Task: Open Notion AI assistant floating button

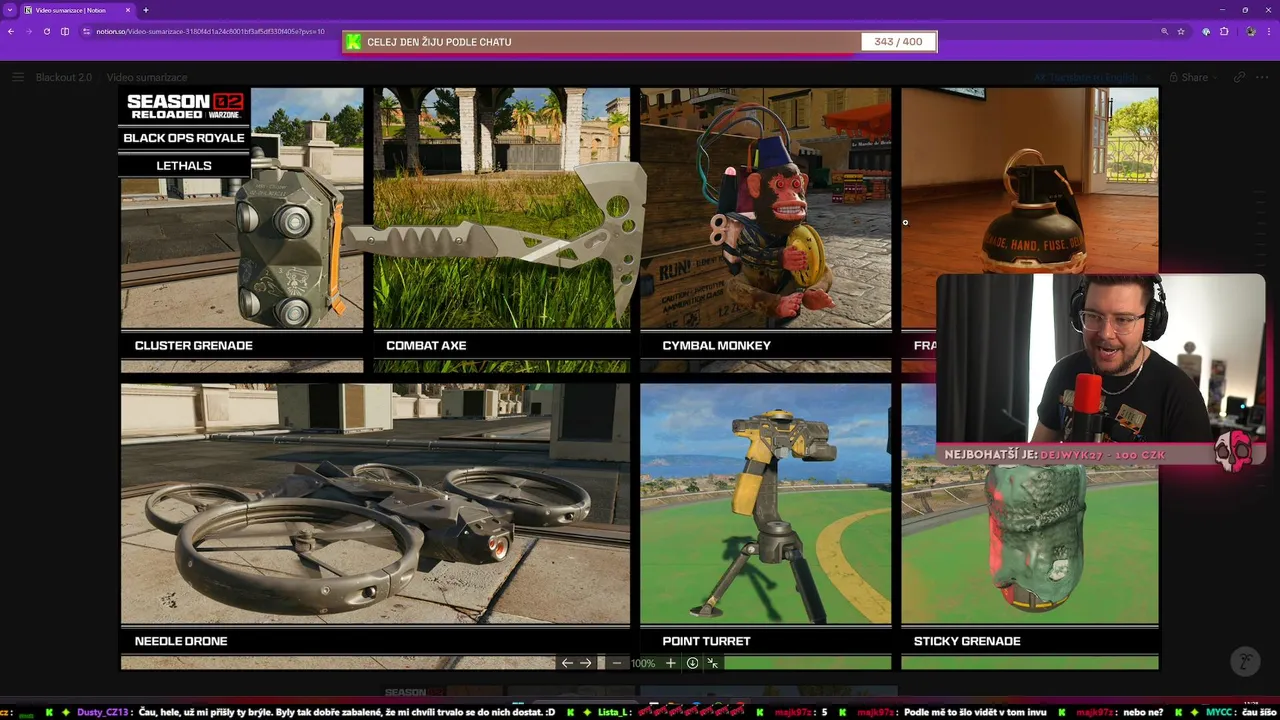Action: [x=1245, y=662]
